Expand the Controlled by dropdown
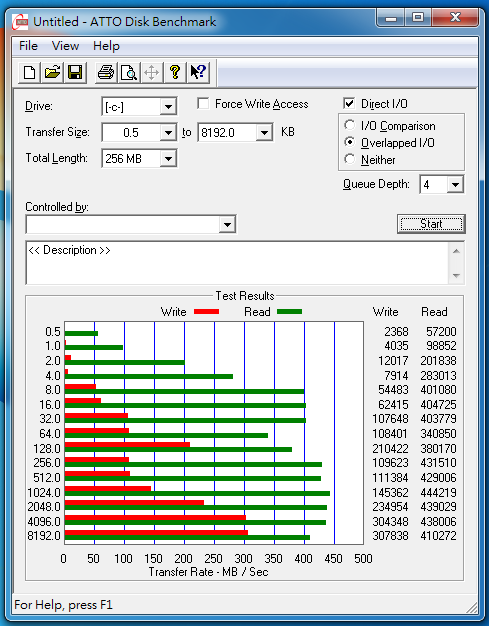The height and width of the screenshot is (626, 489). point(227,224)
